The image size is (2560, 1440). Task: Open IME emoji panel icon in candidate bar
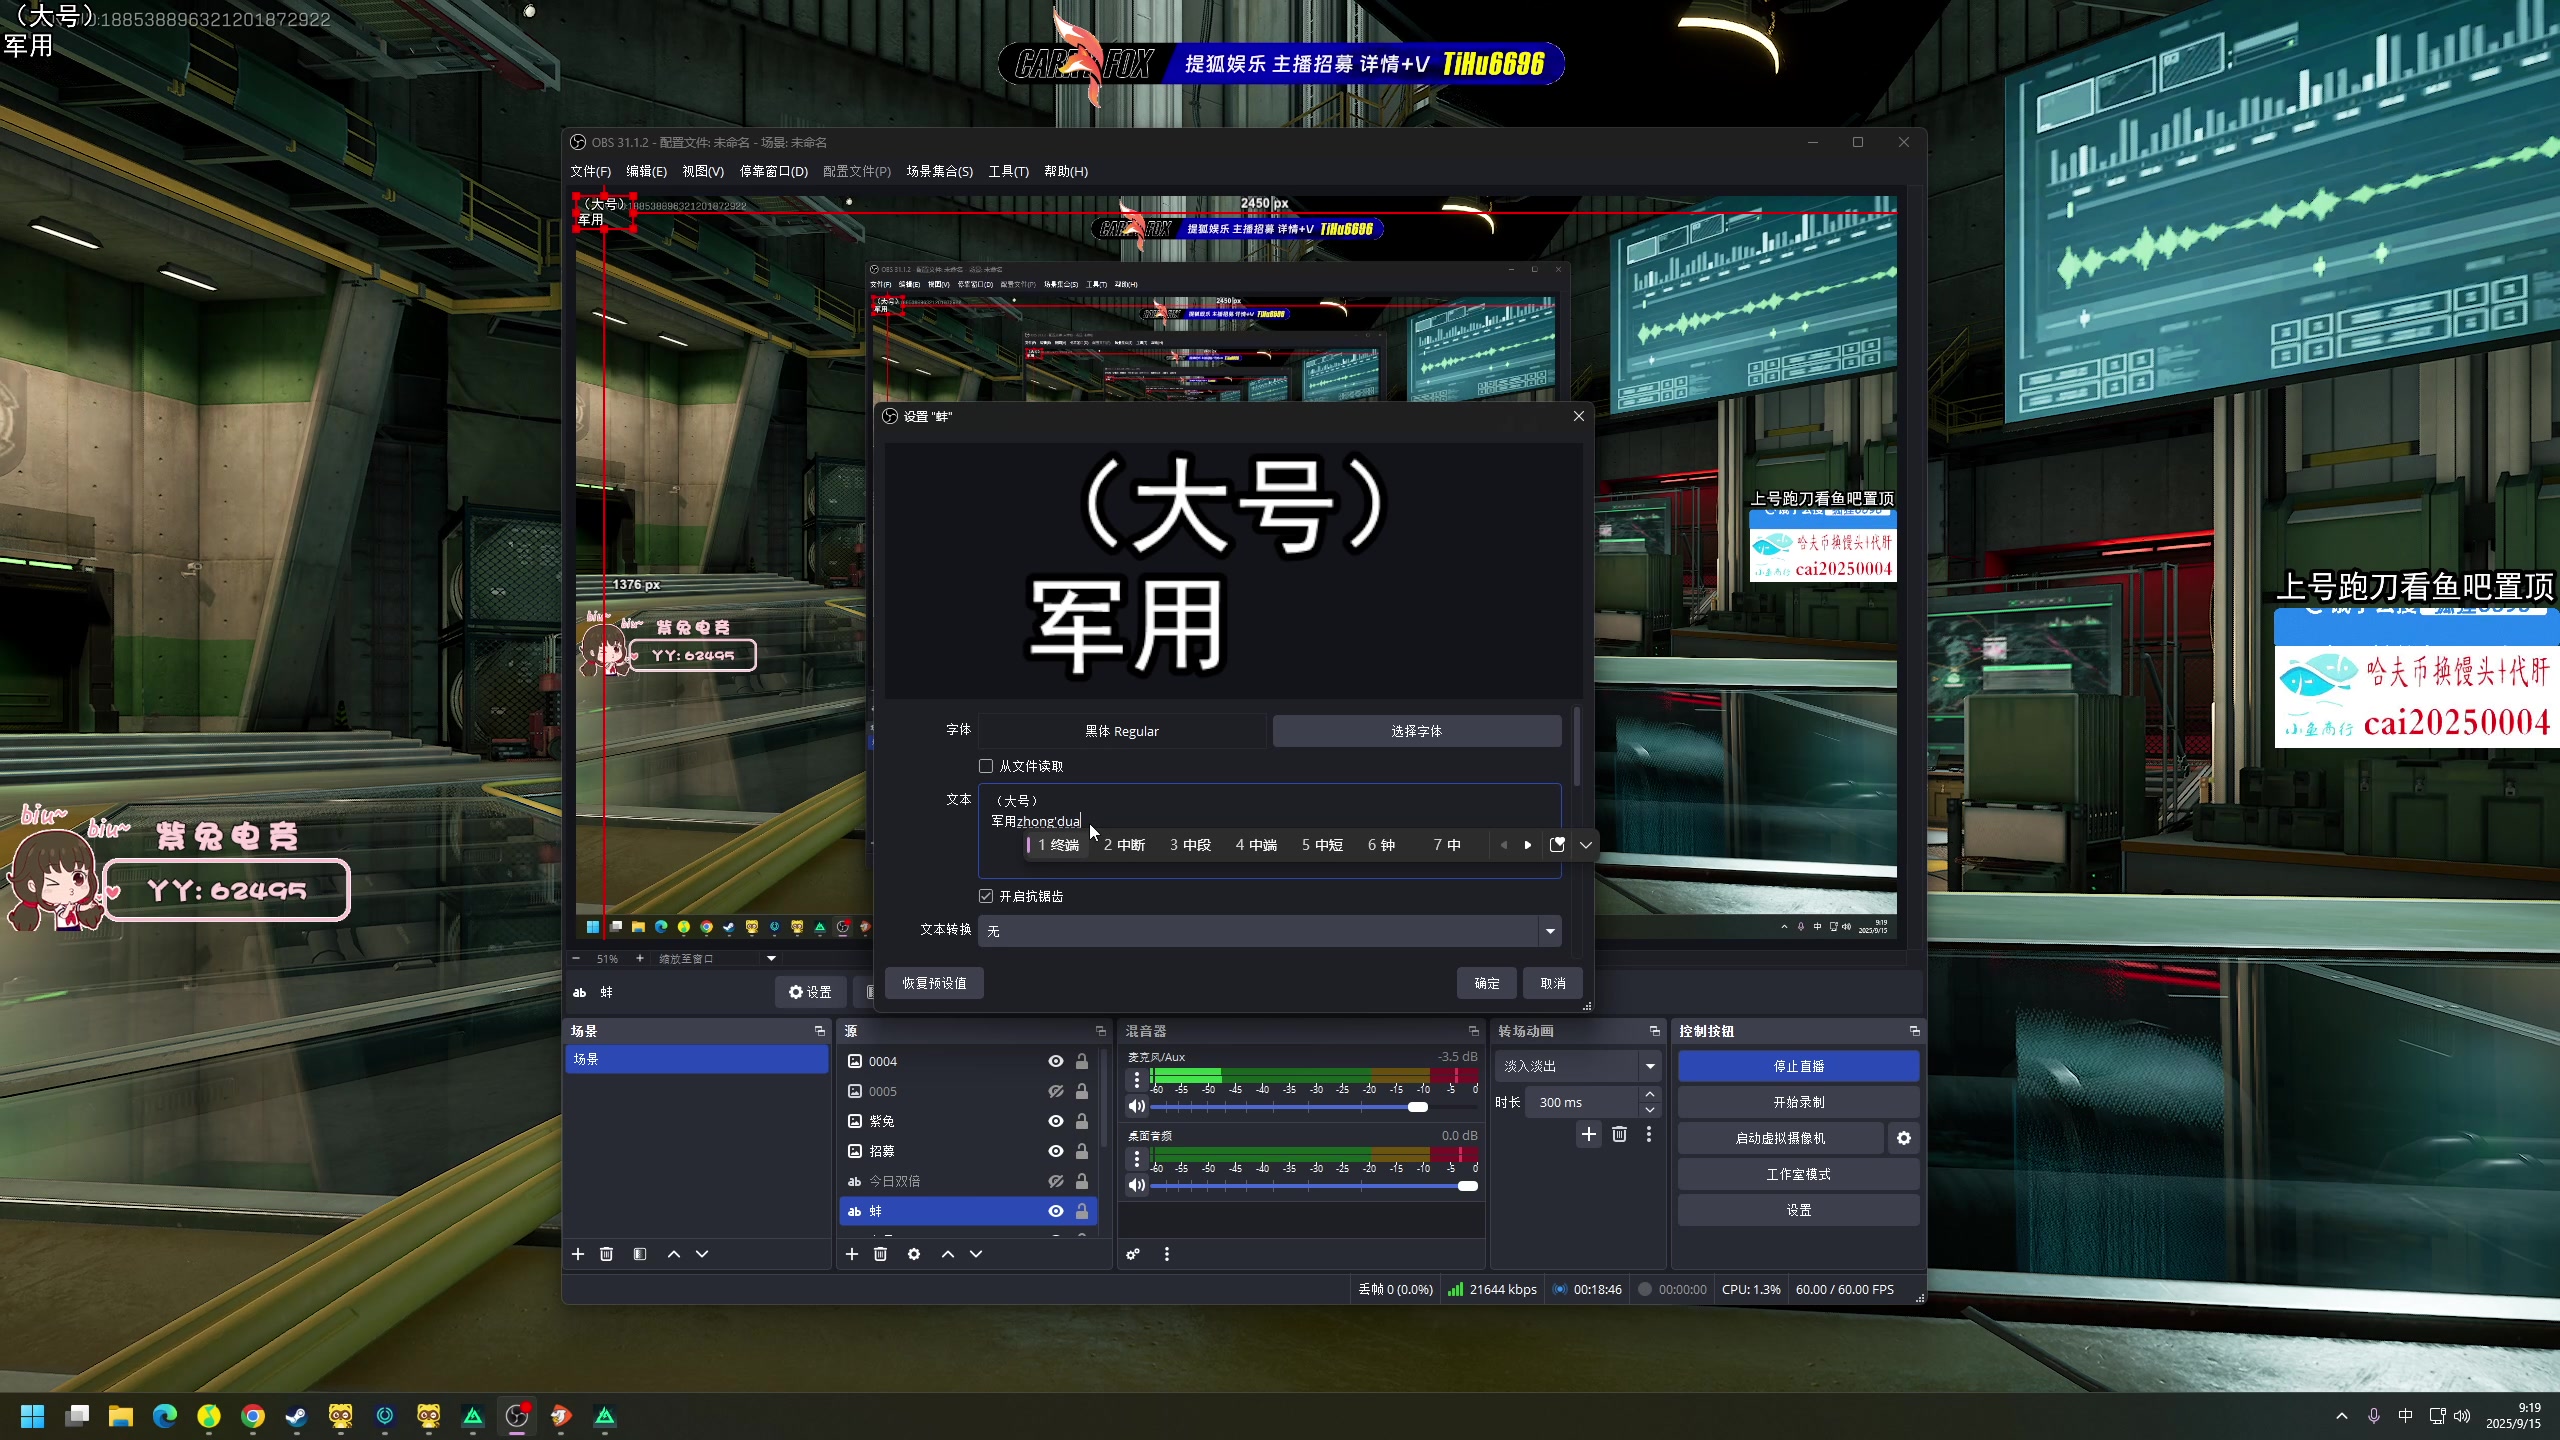[1557, 845]
